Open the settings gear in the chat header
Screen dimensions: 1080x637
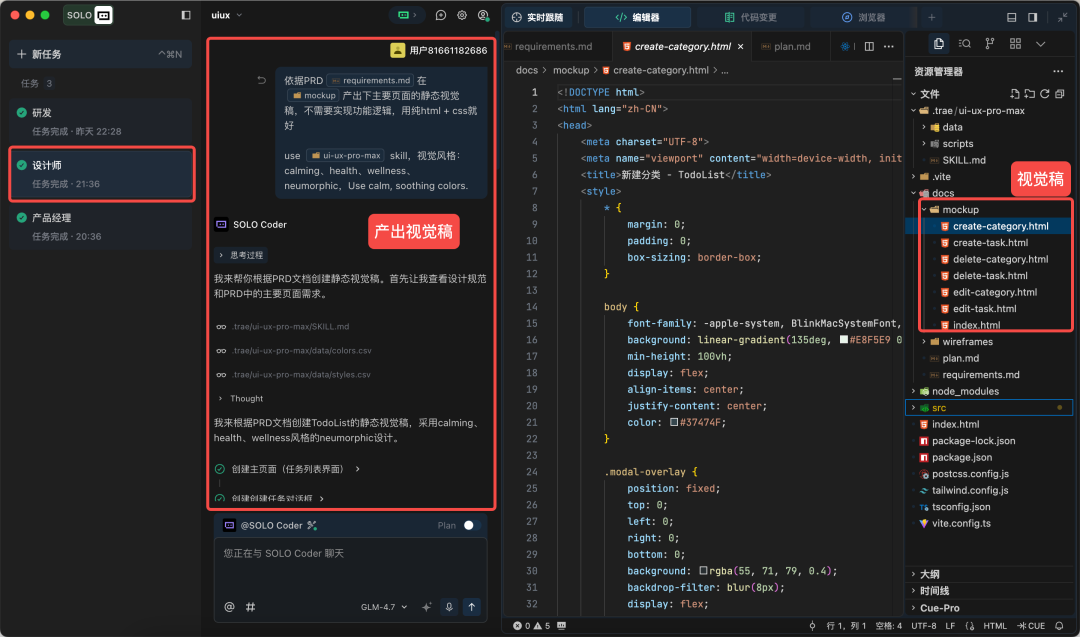[x=462, y=16]
